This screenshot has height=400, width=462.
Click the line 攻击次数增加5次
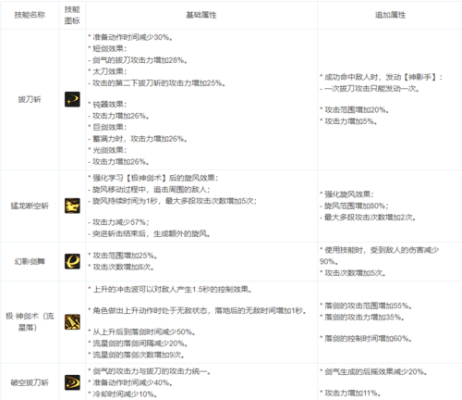(x=353, y=273)
